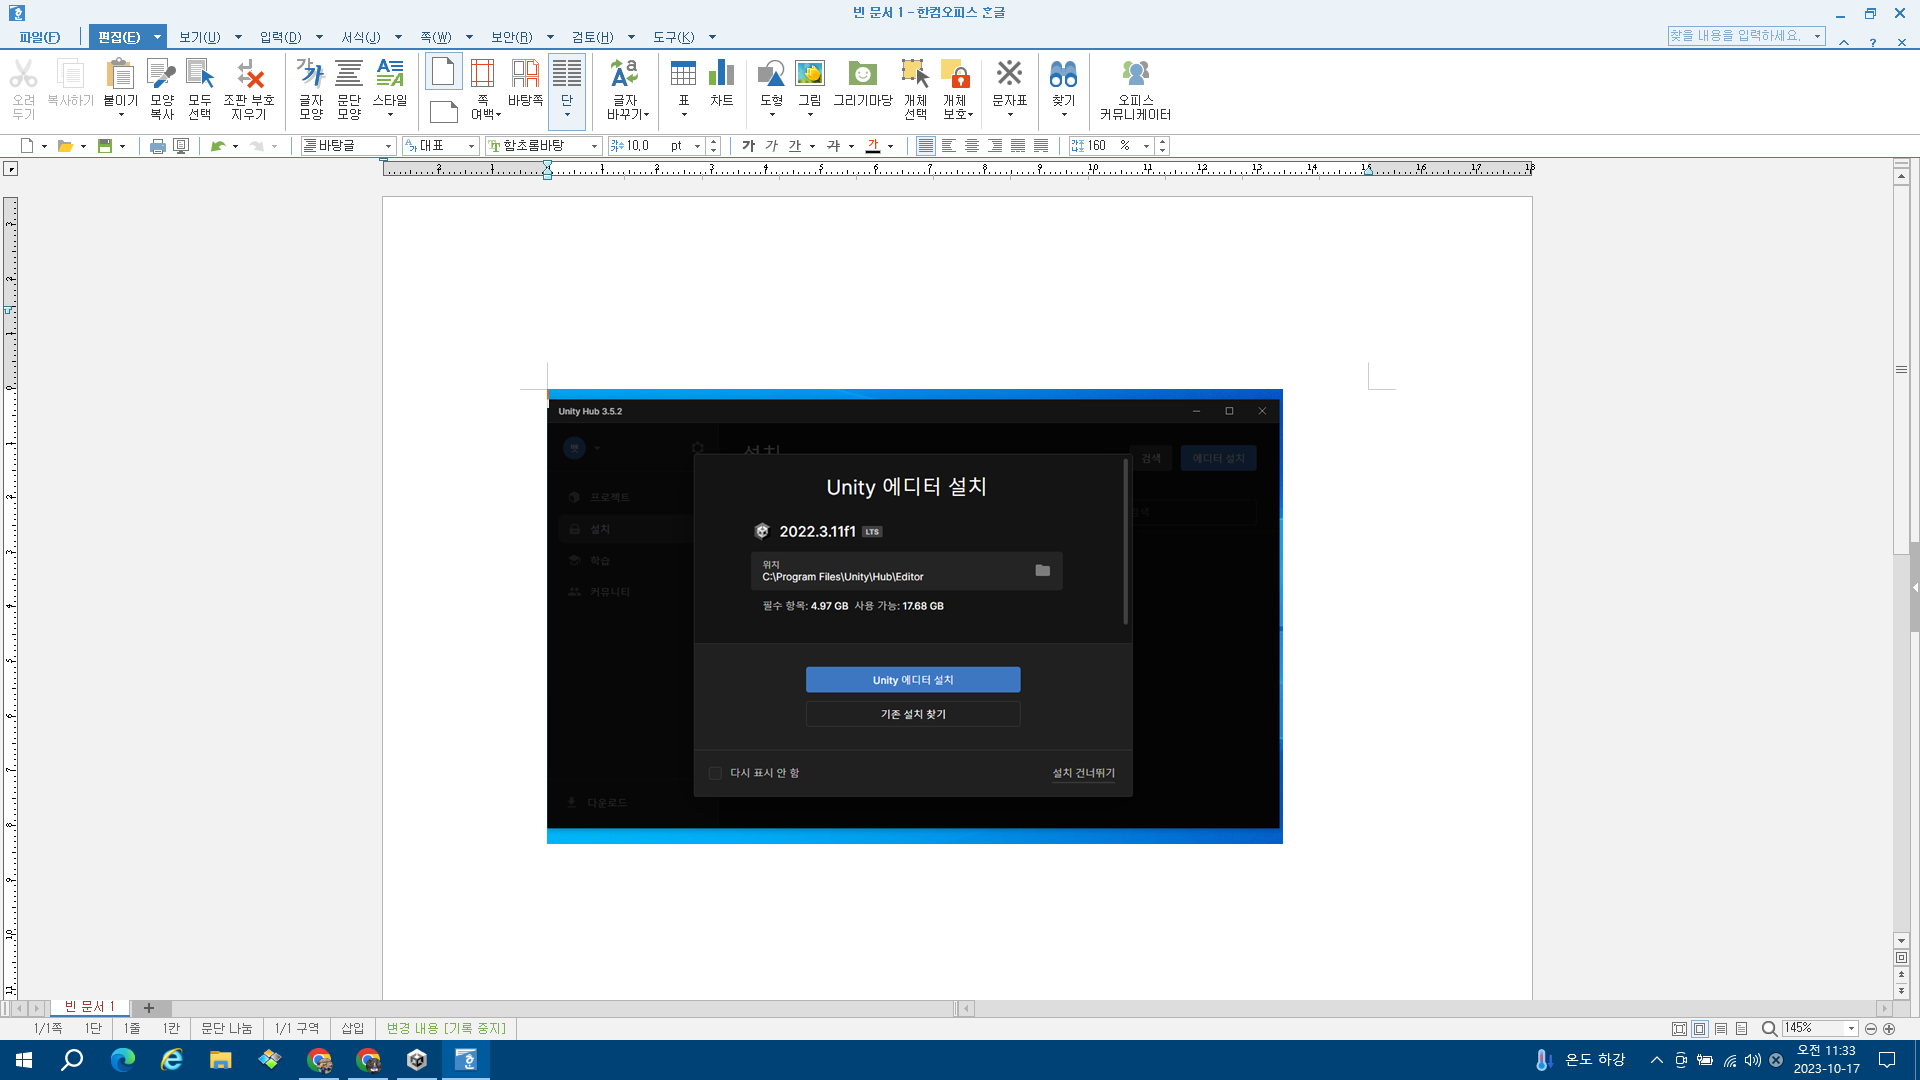Screen dimensions: 1920x1080
Task: Open the font size unit pt dropdown
Action: point(697,146)
